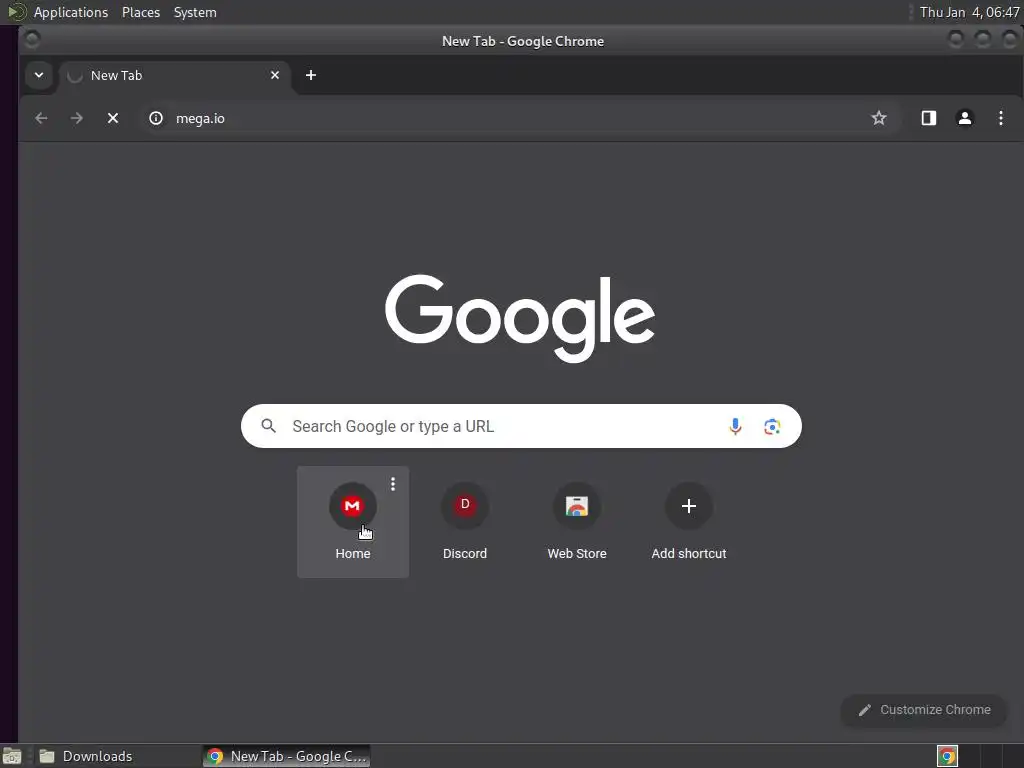This screenshot has width=1024, height=768.
Task: View site information for mega.io
Action: click(155, 118)
